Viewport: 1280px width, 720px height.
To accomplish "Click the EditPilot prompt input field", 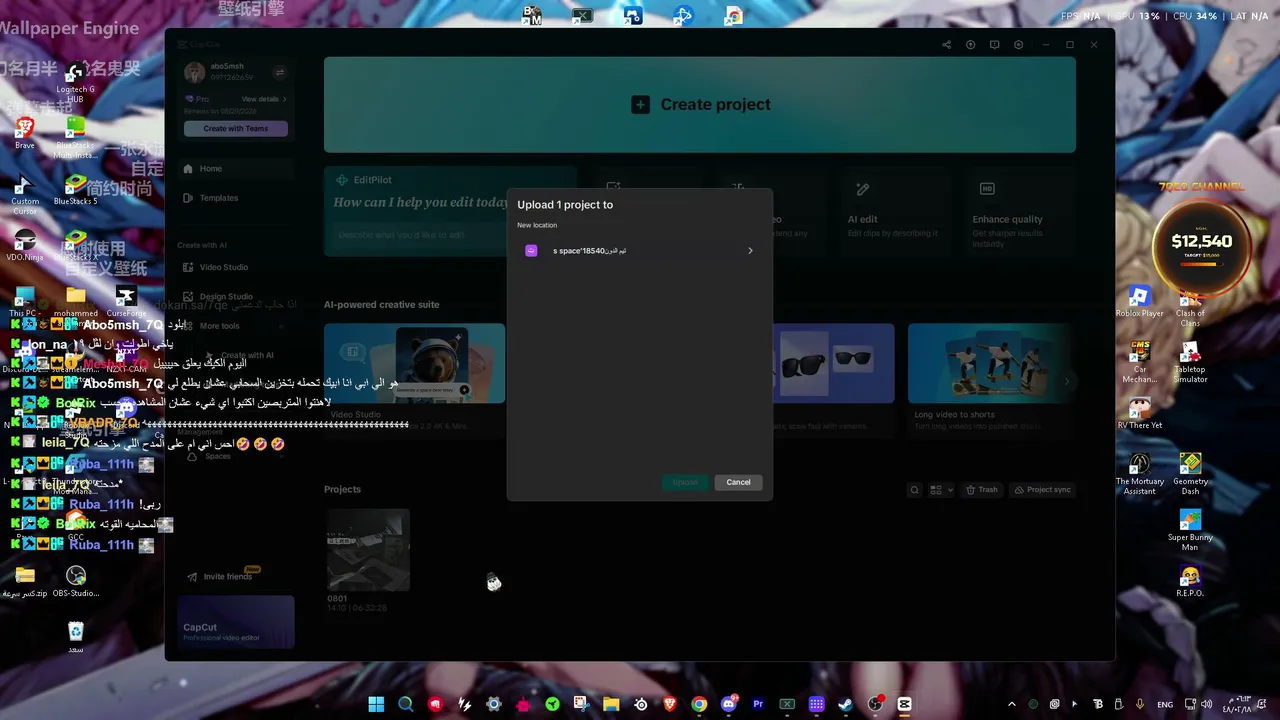I will point(420,235).
